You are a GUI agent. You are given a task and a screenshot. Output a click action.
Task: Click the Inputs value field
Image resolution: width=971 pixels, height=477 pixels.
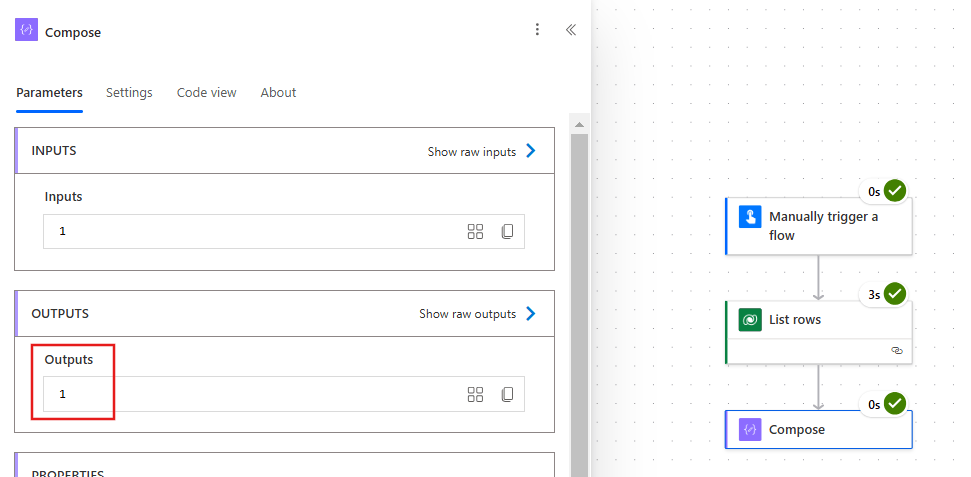pos(284,232)
